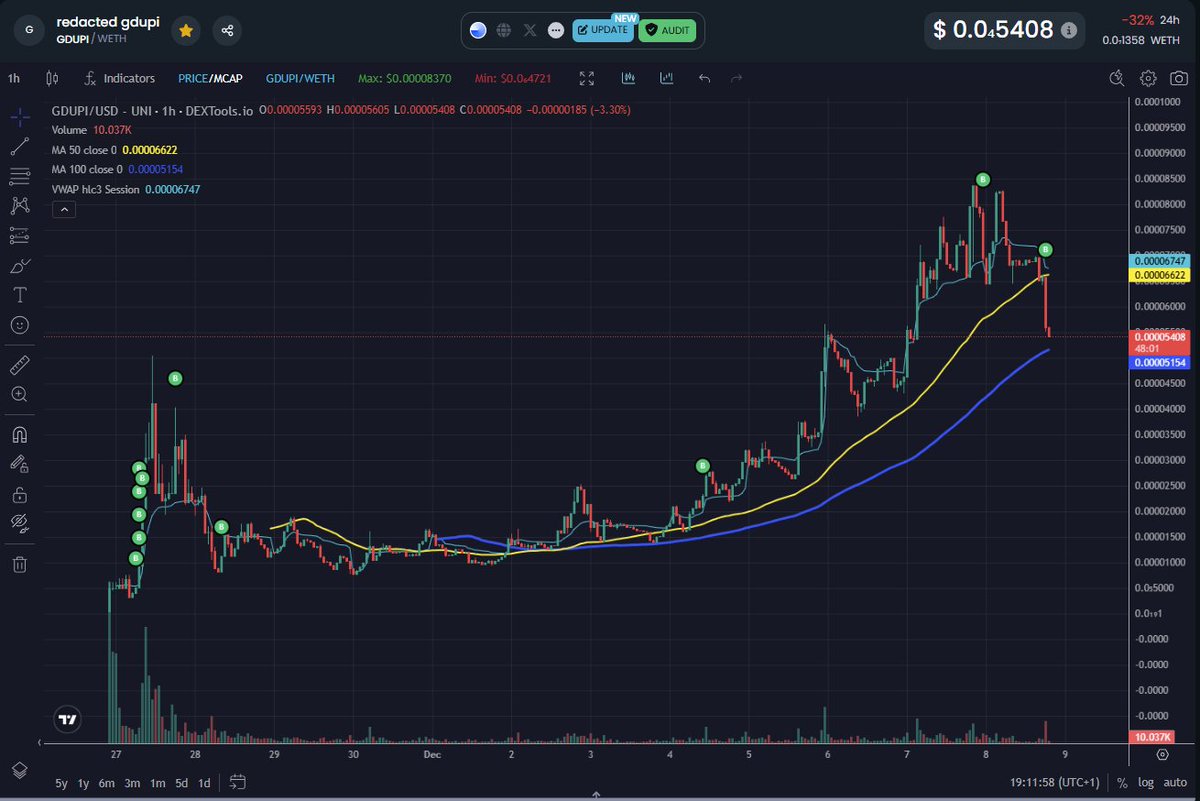Collapse the indicator legend with the caret arrow
Viewport: 1200px width, 801px height.
click(64, 209)
